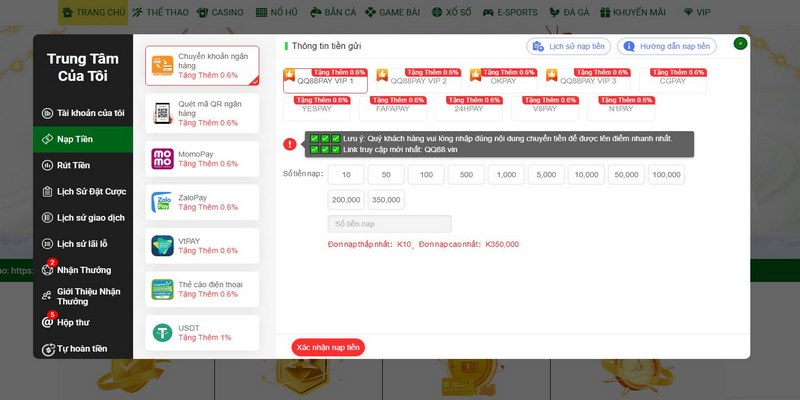This screenshot has height=400, width=800.
Task: Choose Chuyển khoản ngân hàng payment method
Action: tap(202, 65)
